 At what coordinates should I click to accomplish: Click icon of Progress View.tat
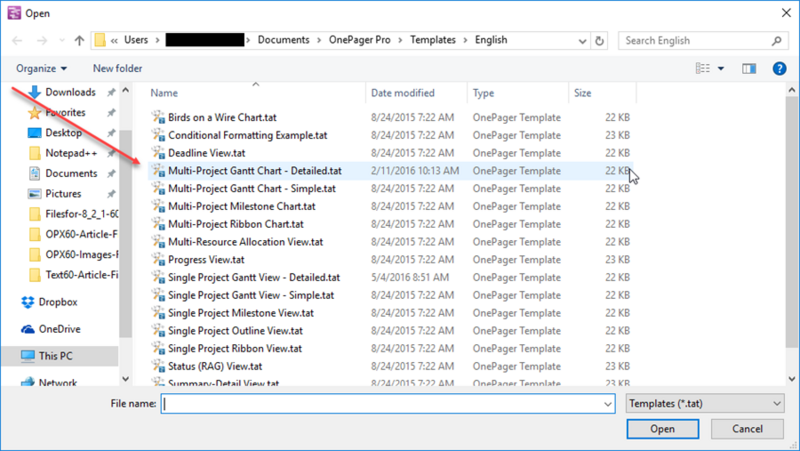click(158, 260)
